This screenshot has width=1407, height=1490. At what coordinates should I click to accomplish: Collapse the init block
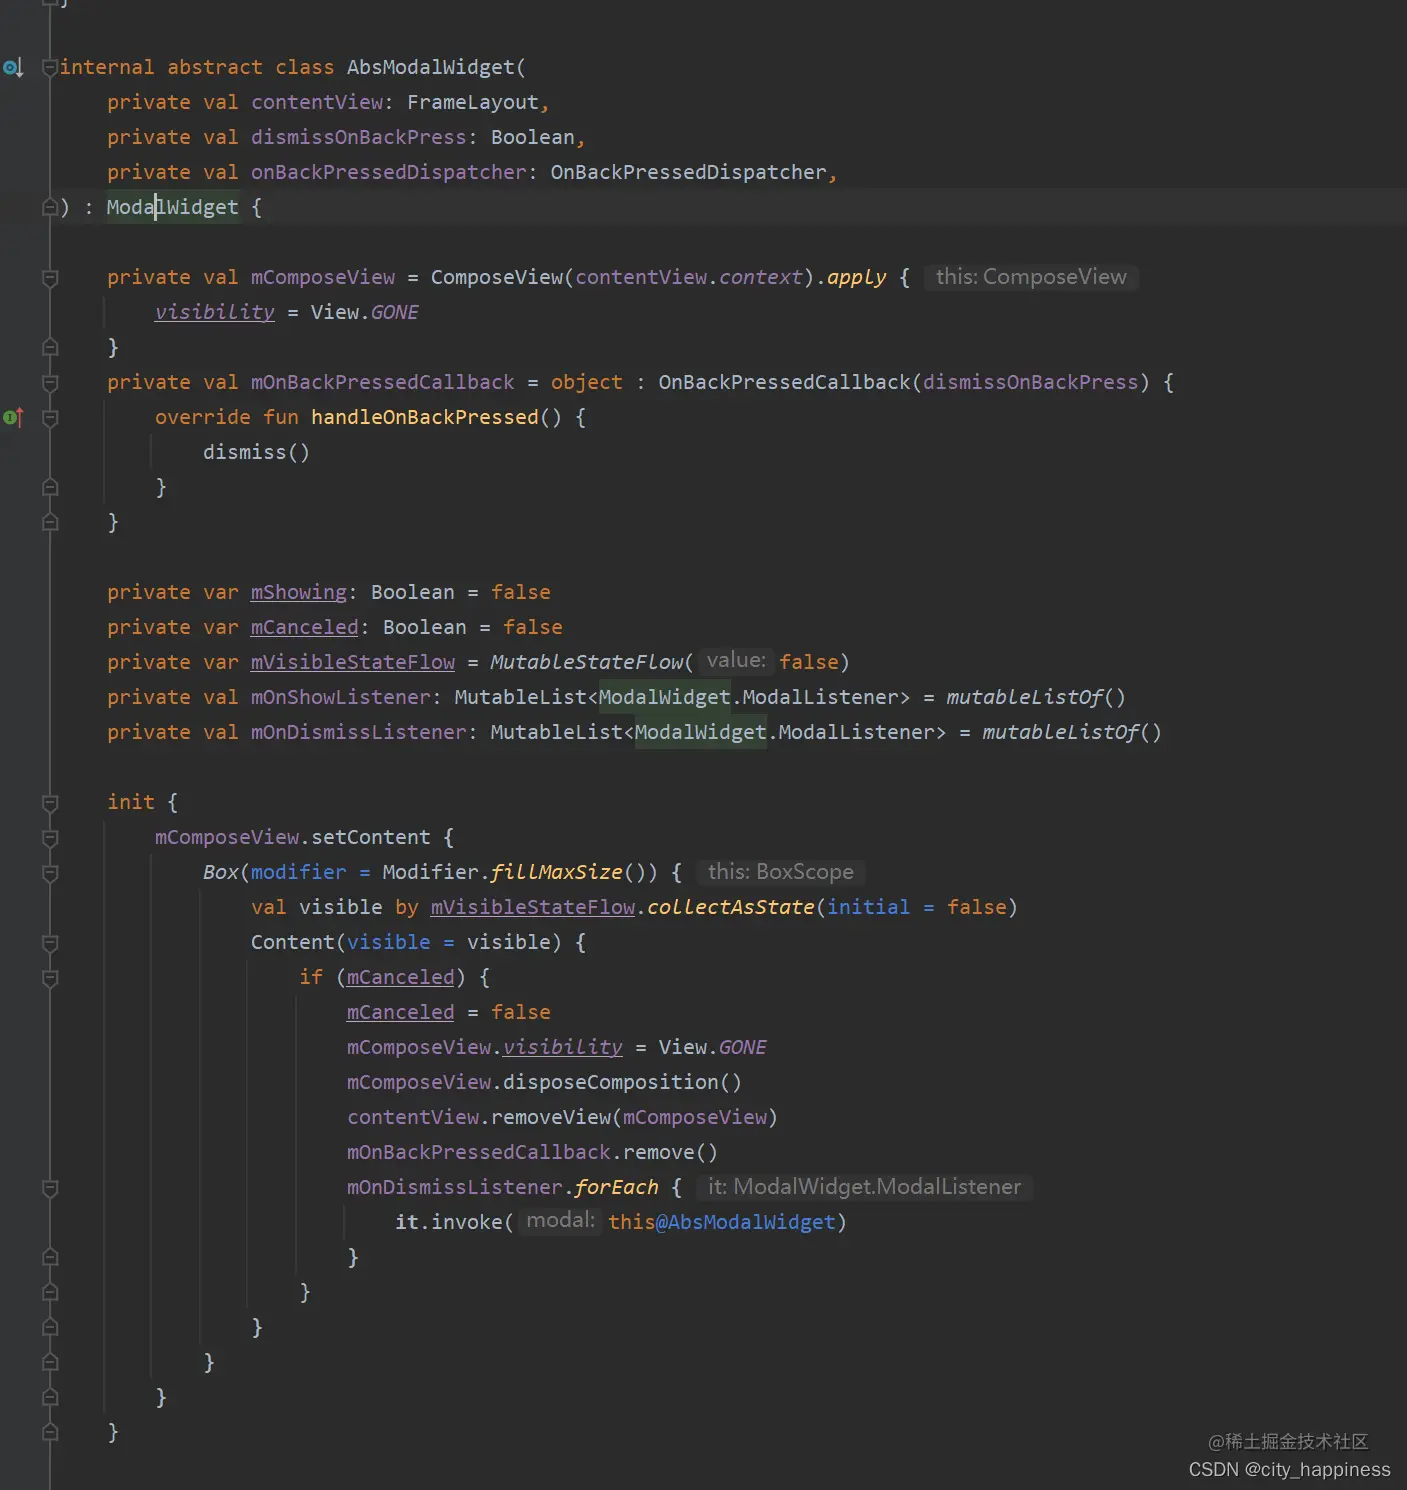[50, 803]
